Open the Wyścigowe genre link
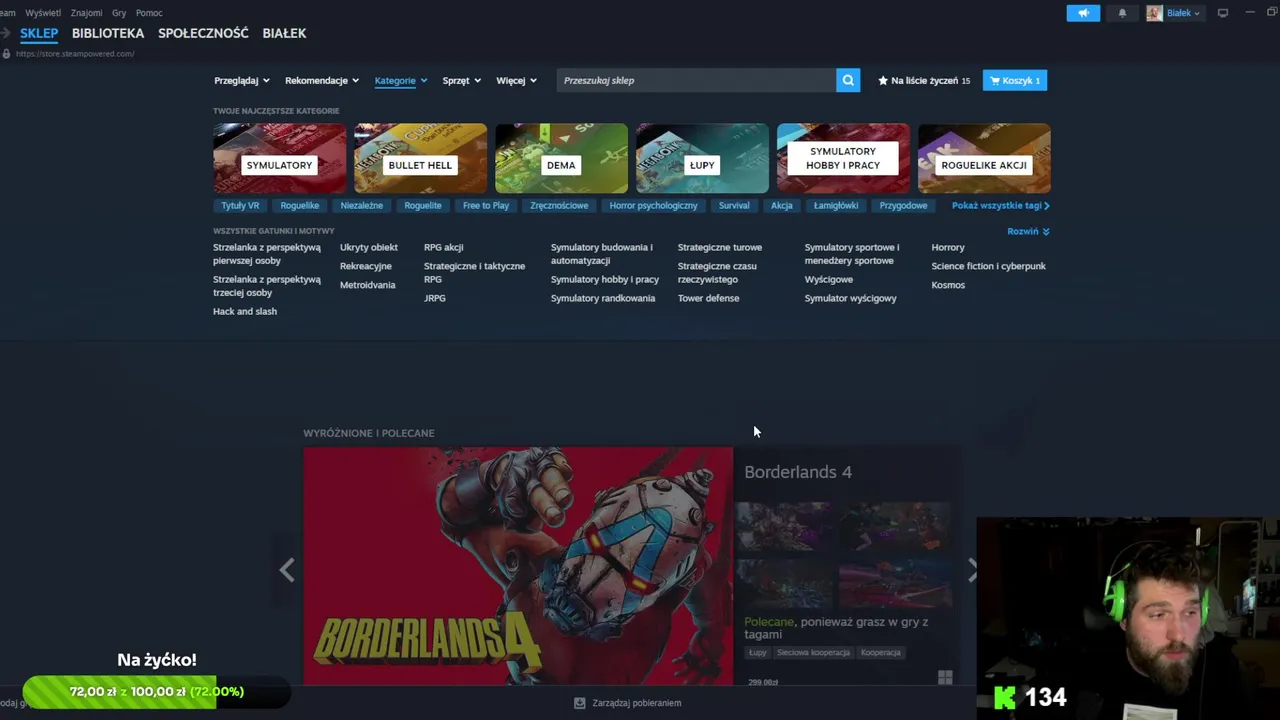Viewport: 1280px width, 720px height. coord(829,279)
